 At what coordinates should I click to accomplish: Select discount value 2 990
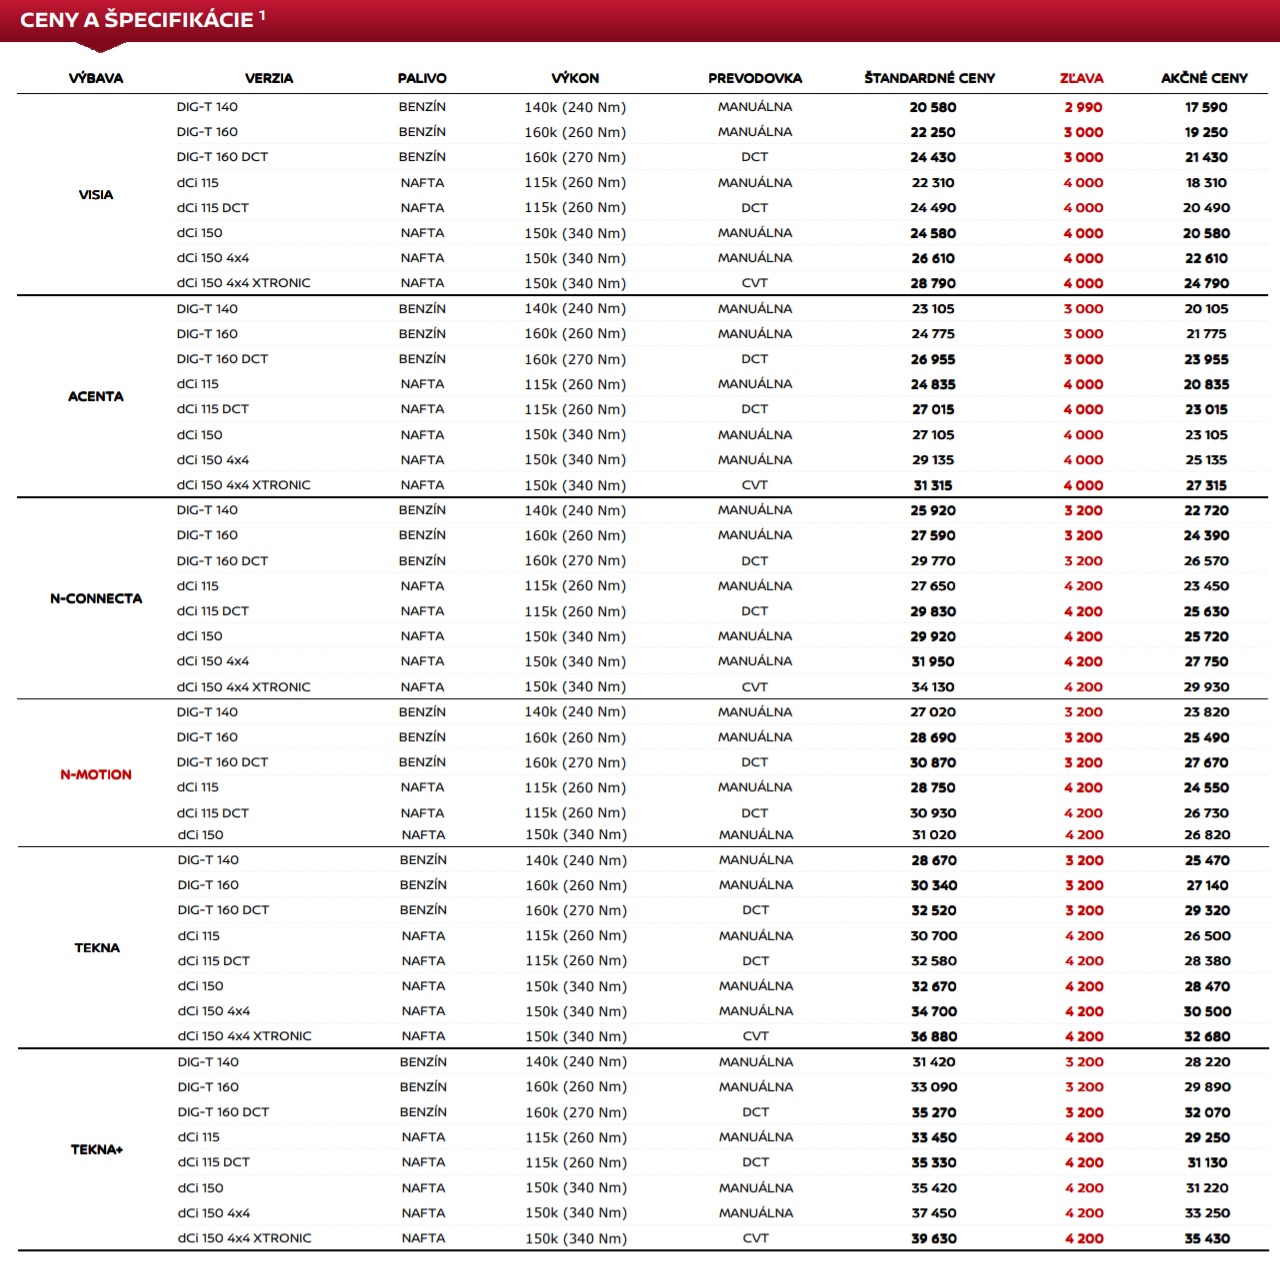[1083, 107]
